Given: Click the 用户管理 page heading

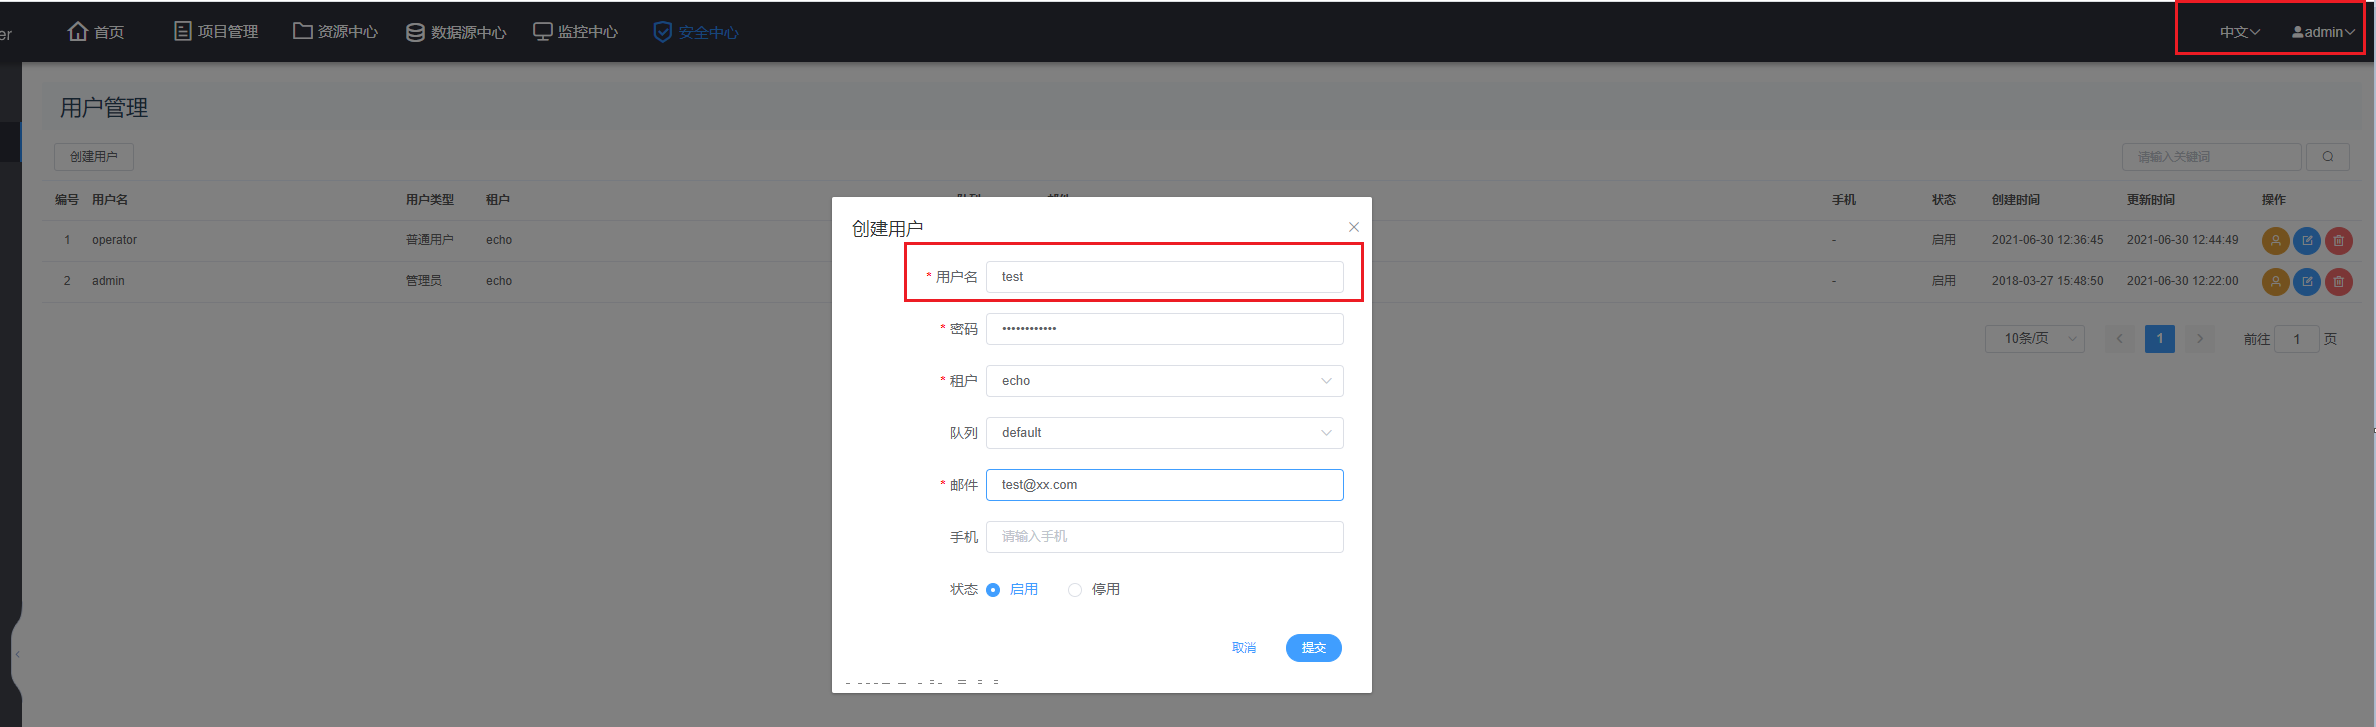Looking at the screenshot, I should (x=104, y=108).
